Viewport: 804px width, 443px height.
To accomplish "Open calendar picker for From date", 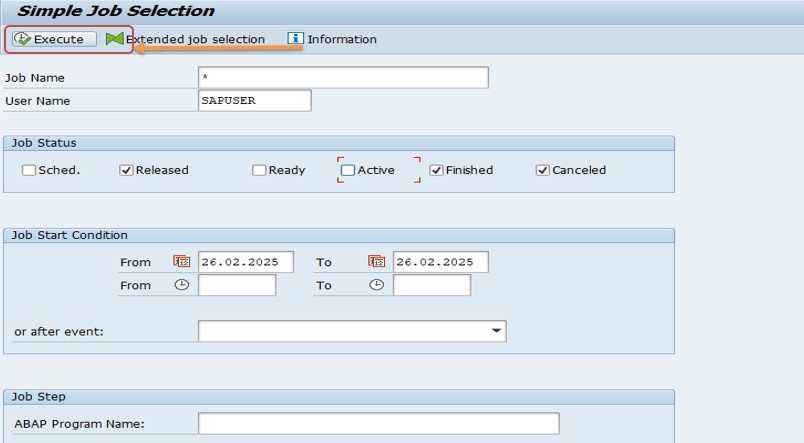I will pos(182,261).
